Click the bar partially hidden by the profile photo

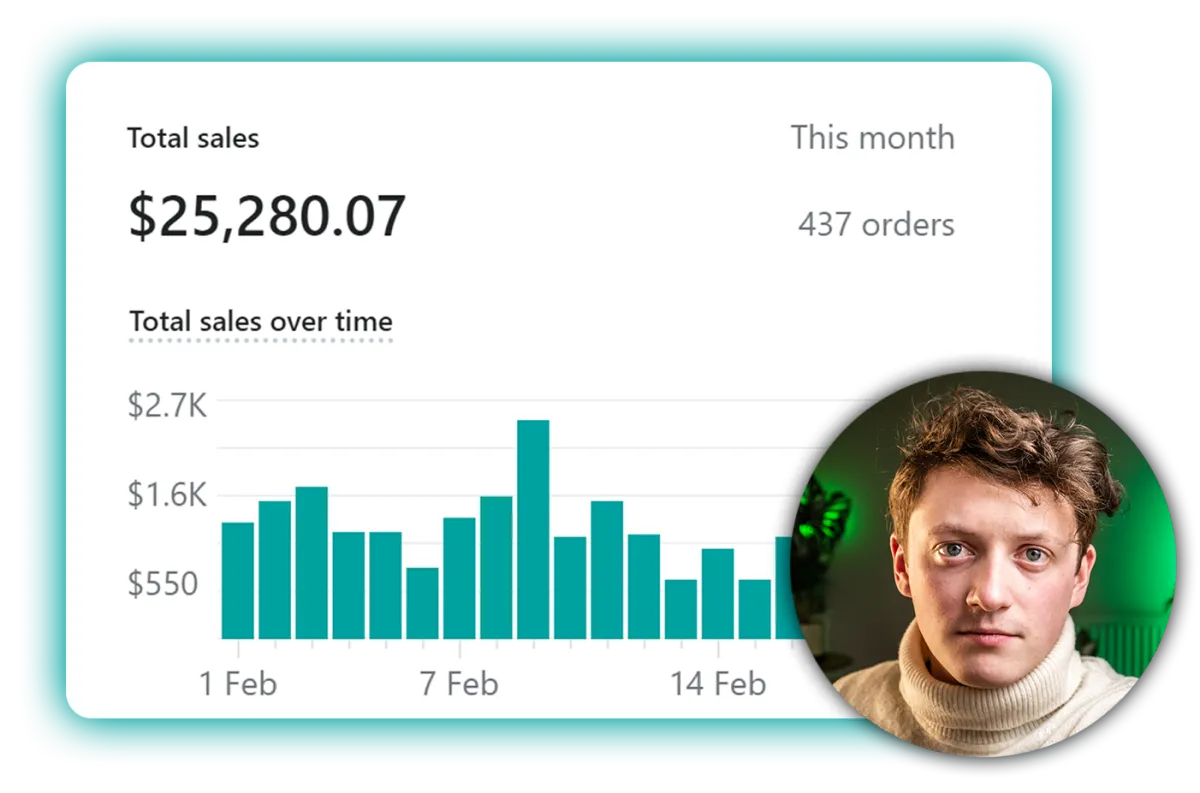(787, 587)
